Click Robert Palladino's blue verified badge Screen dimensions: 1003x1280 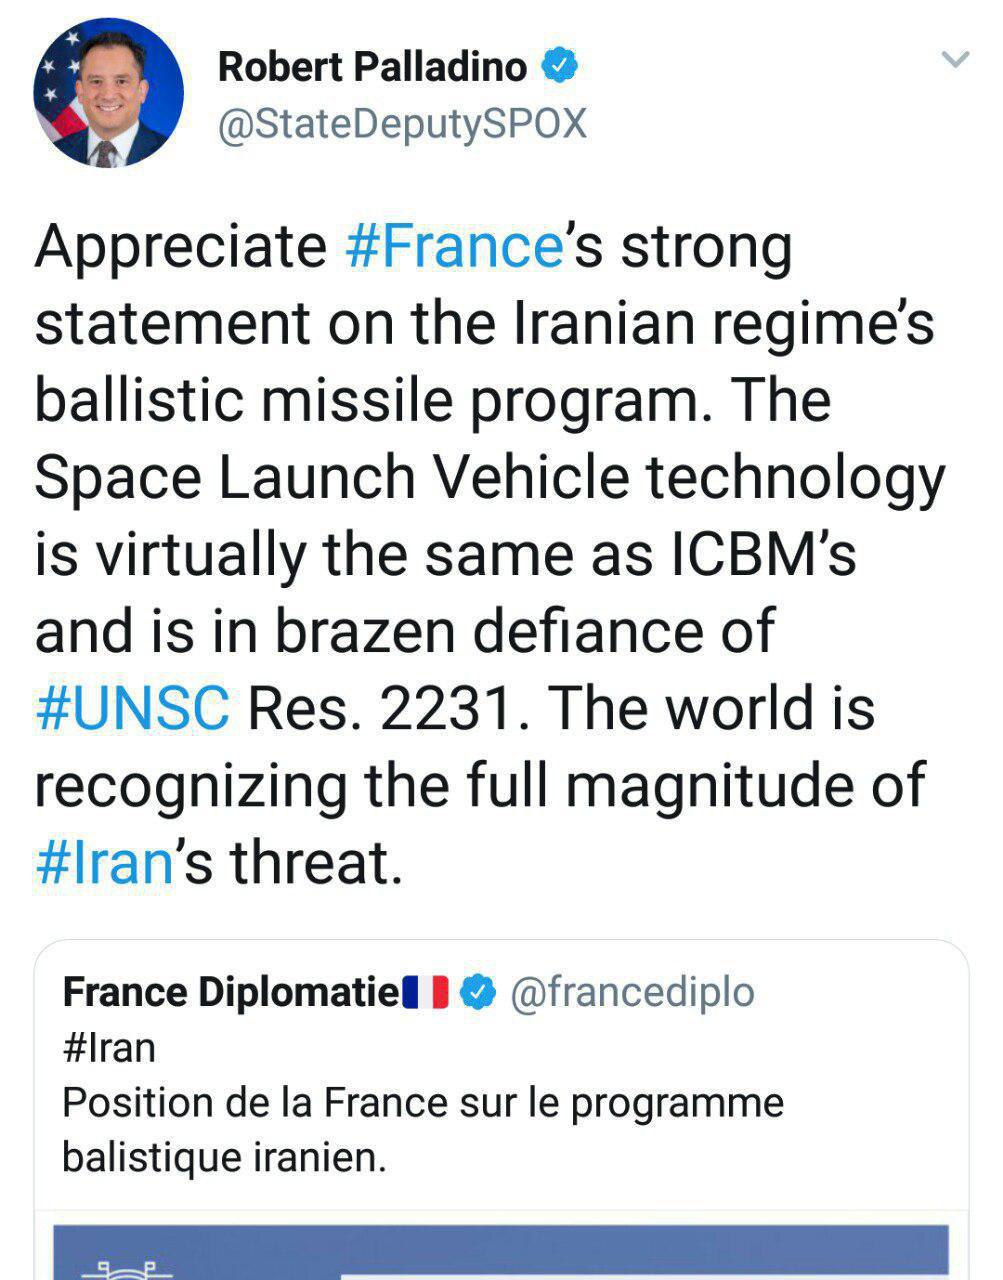point(560,67)
